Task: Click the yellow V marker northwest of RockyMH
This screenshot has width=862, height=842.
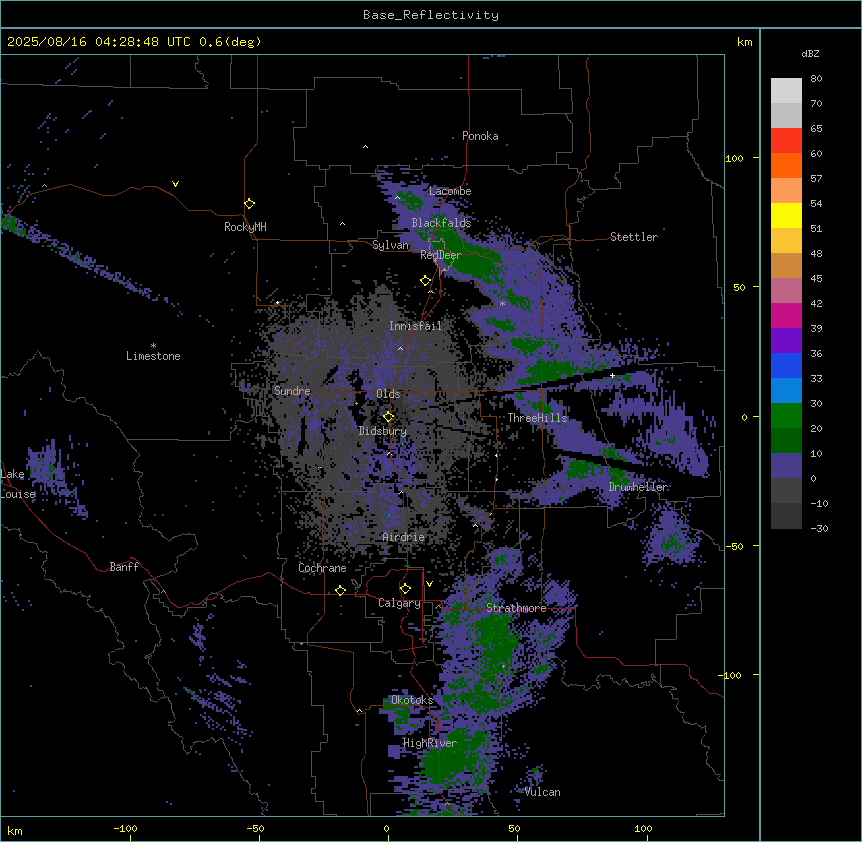Action: [175, 184]
